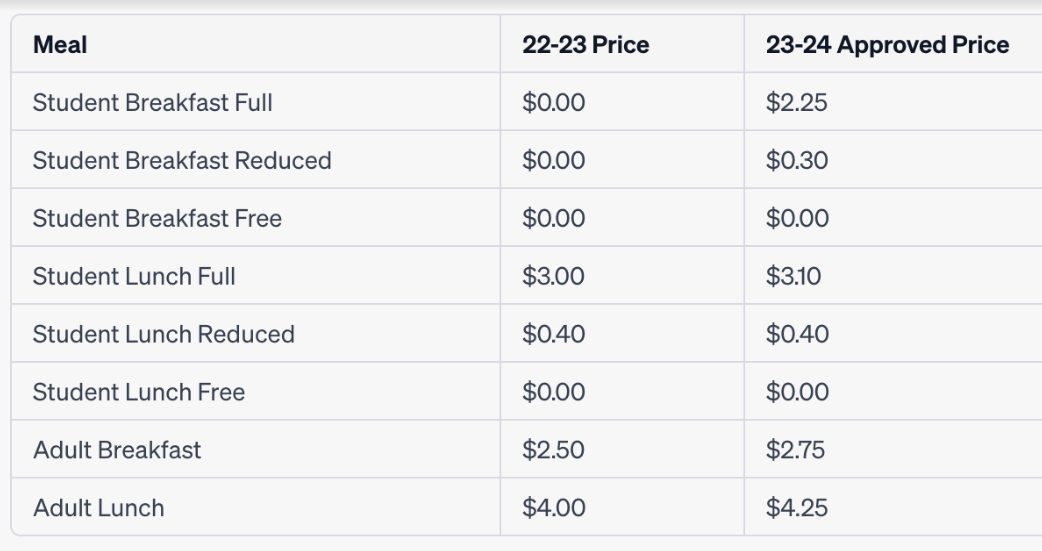Image resolution: width=1042 pixels, height=551 pixels.
Task: Click the Meal column header
Action: [x=60, y=45]
